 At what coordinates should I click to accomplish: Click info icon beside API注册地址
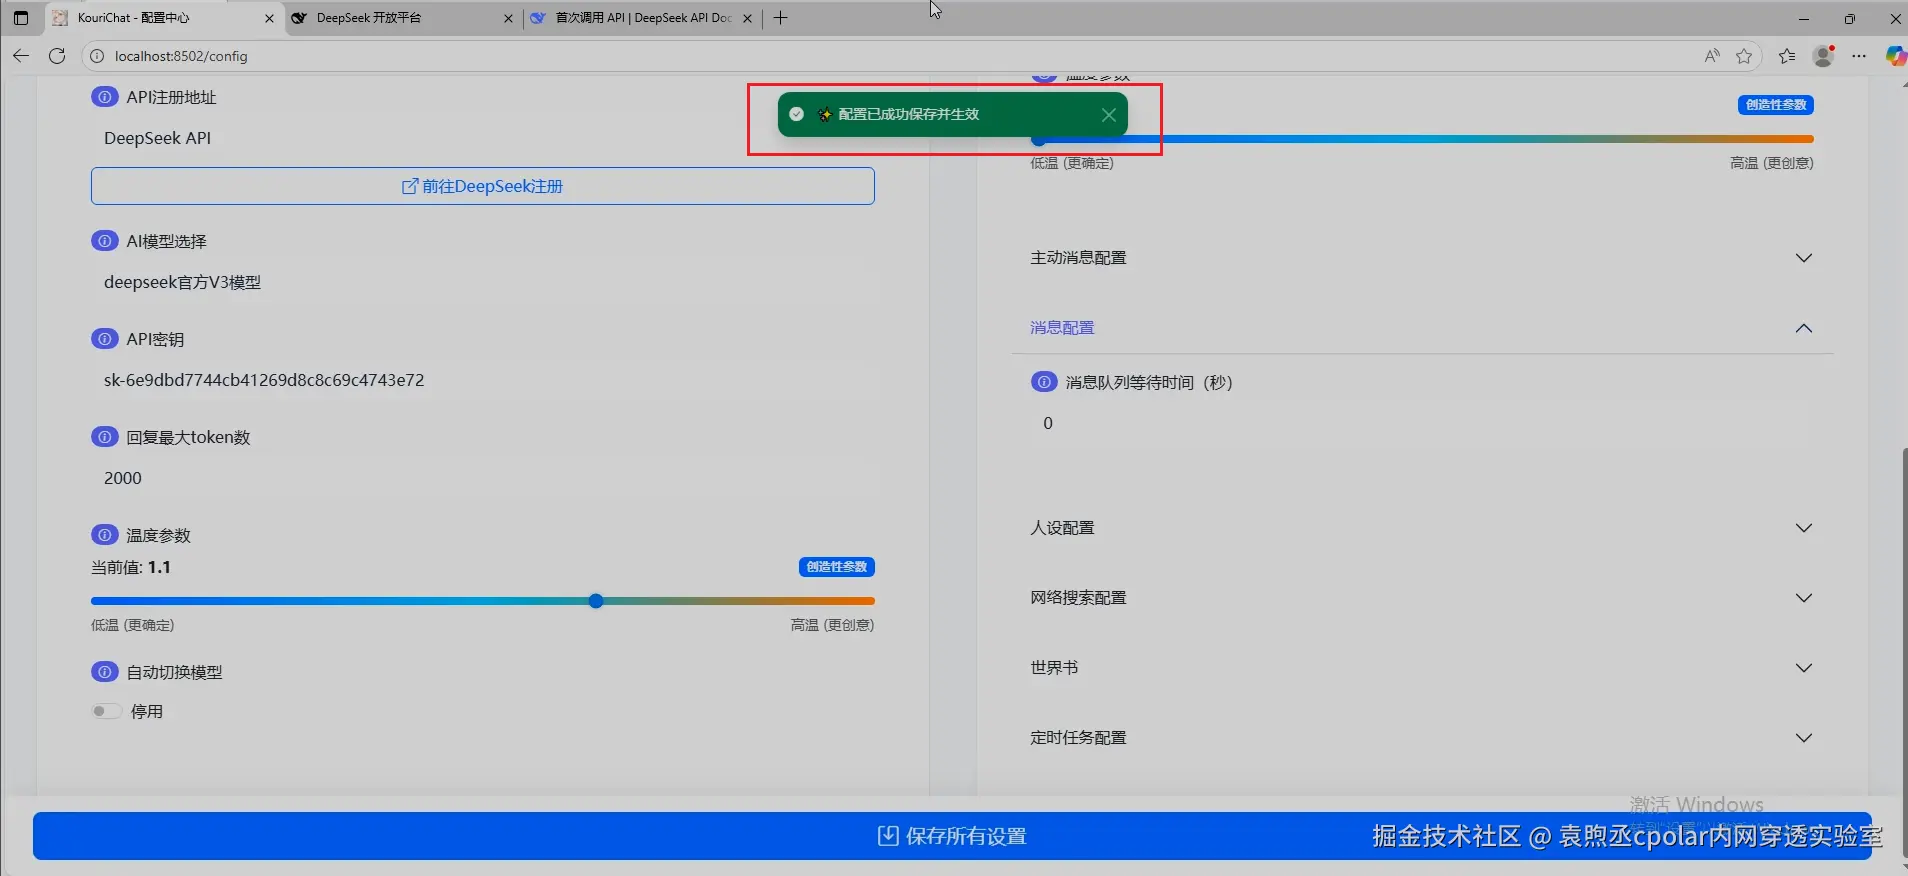pyautogui.click(x=104, y=97)
